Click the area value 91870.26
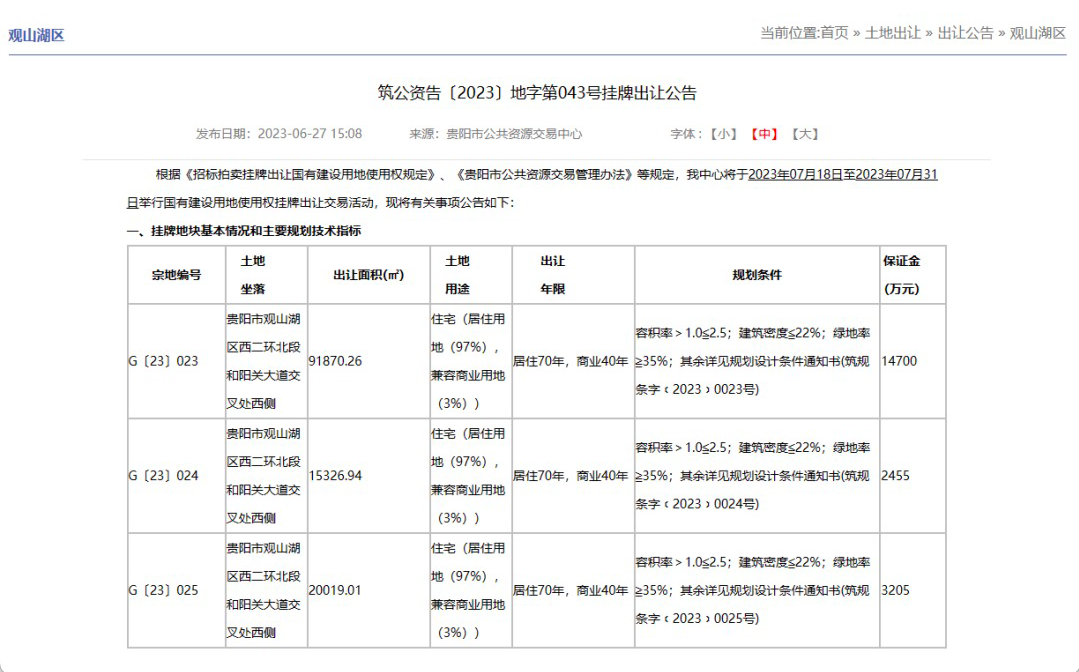The image size is (1079, 672). (336, 361)
